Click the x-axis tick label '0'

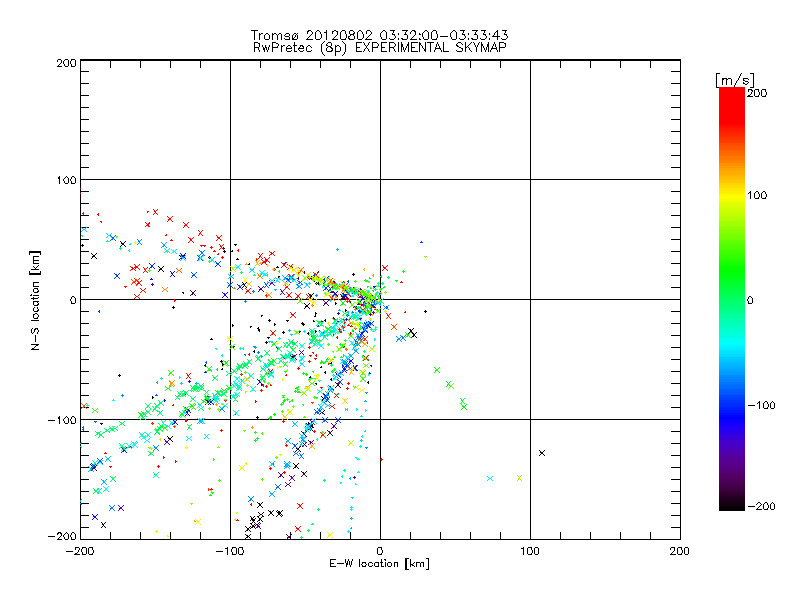pyautogui.click(x=380, y=552)
